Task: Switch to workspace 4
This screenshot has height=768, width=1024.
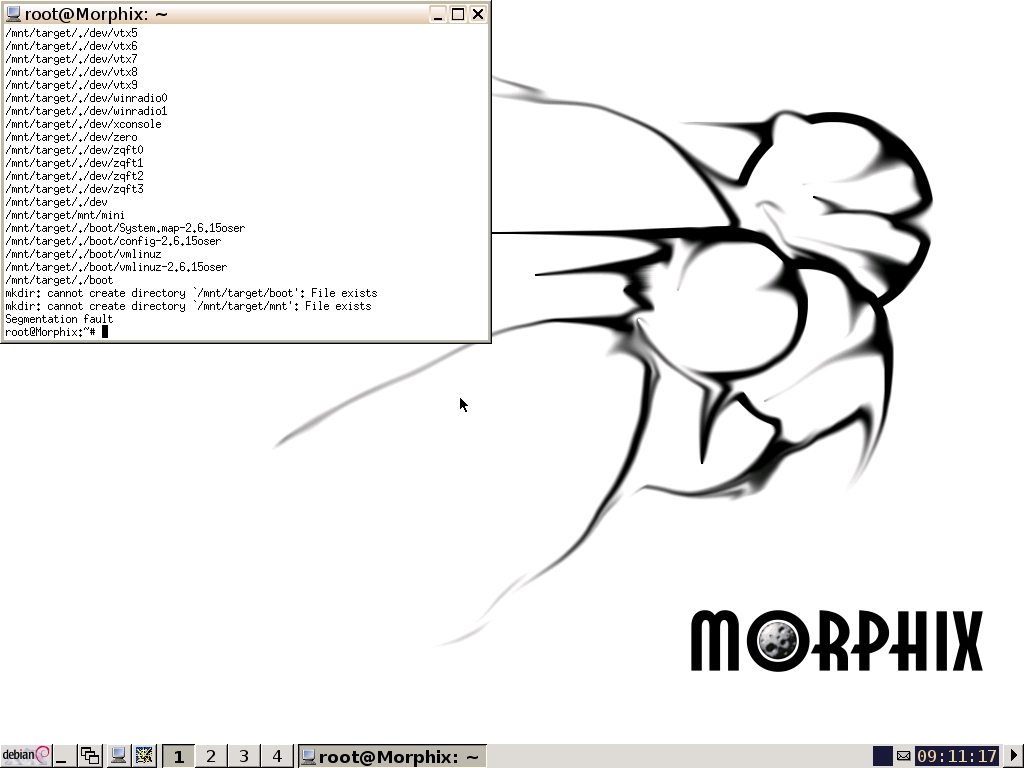Action: coord(277,756)
